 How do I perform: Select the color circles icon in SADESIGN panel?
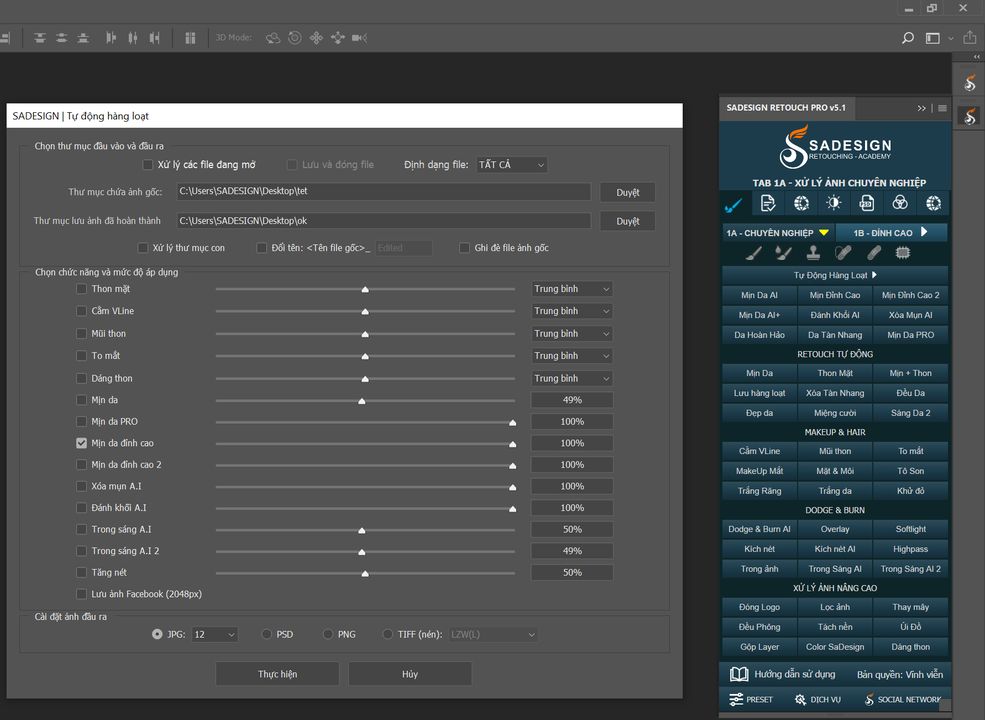[x=901, y=203]
